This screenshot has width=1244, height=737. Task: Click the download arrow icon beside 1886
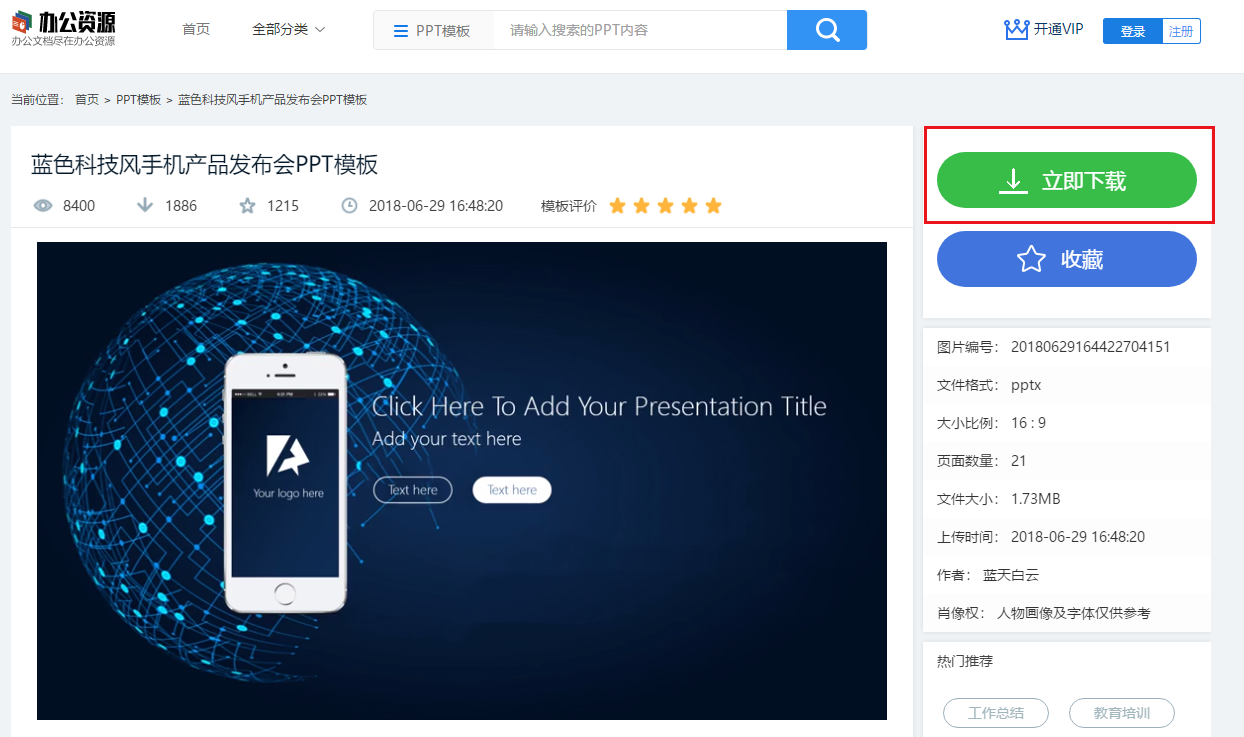145,206
